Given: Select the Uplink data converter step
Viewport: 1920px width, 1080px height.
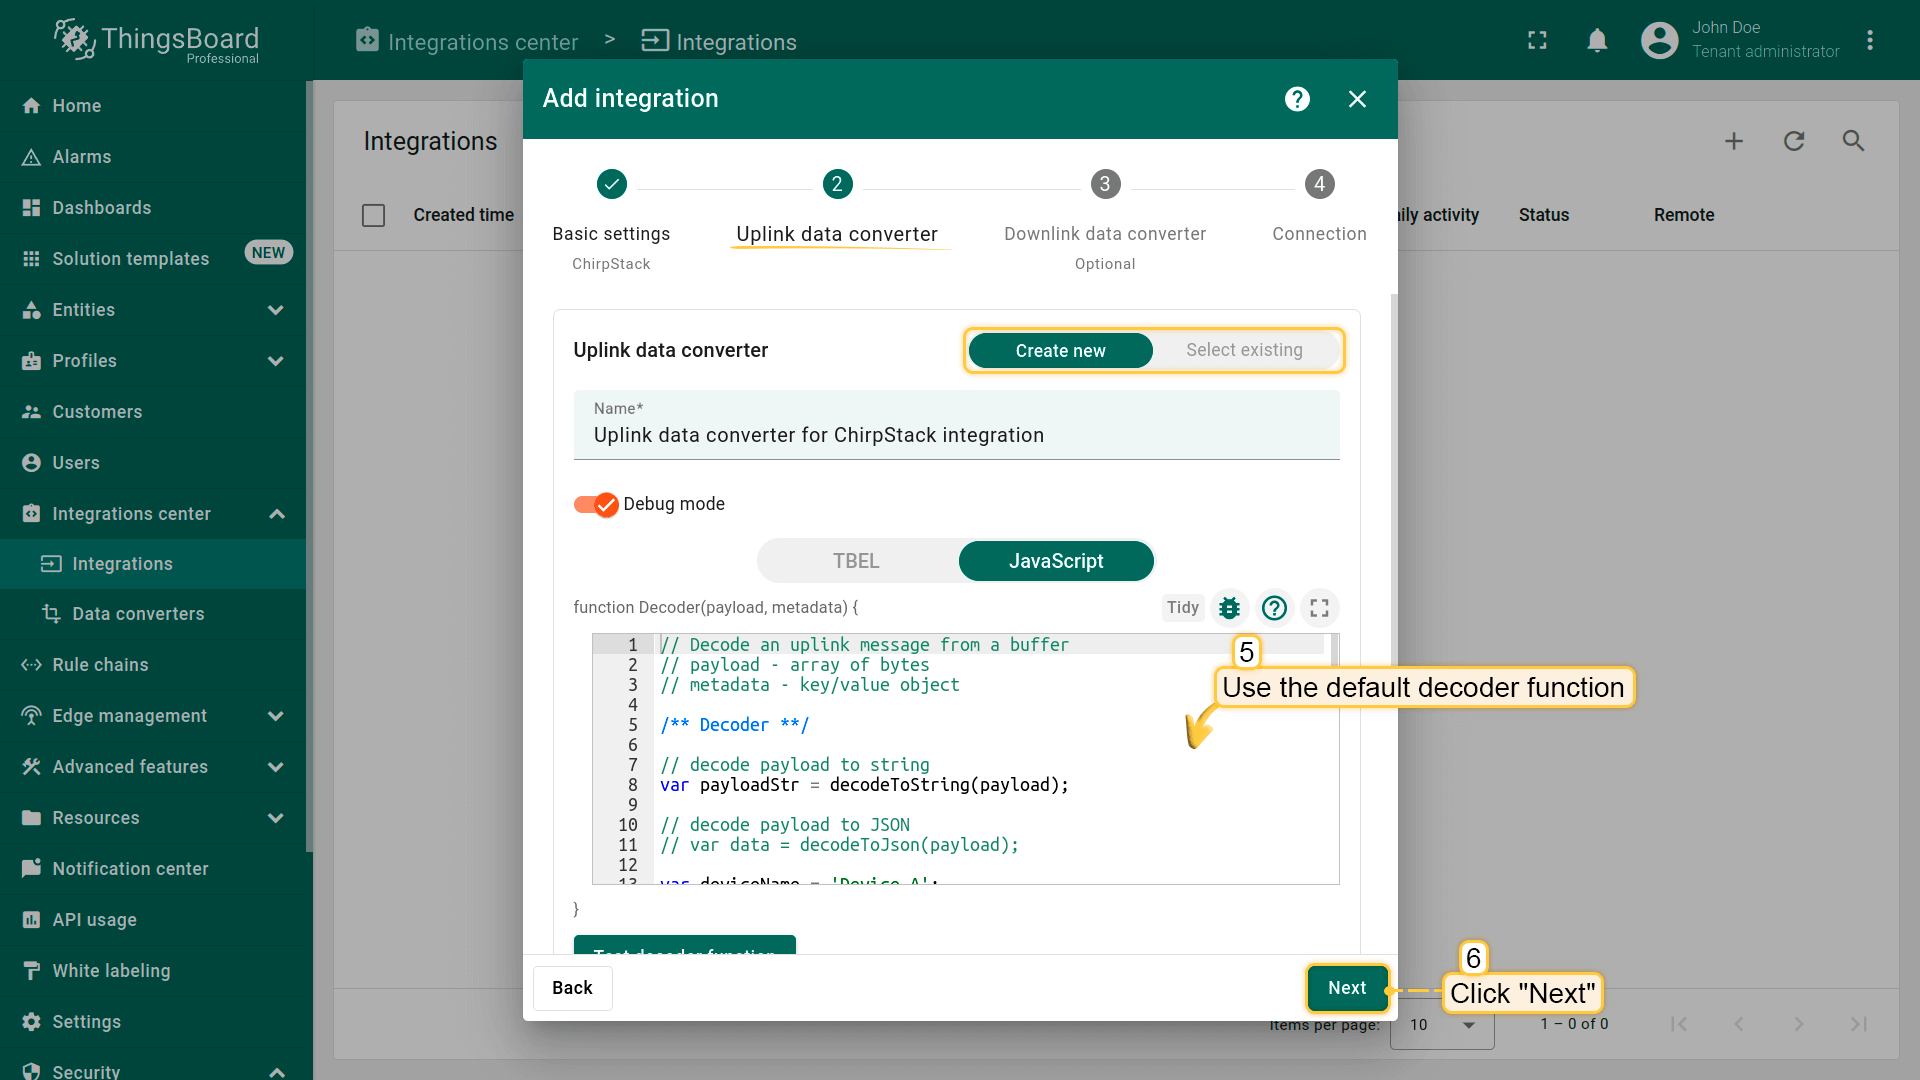Looking at the screenshot, I should 837,208.
